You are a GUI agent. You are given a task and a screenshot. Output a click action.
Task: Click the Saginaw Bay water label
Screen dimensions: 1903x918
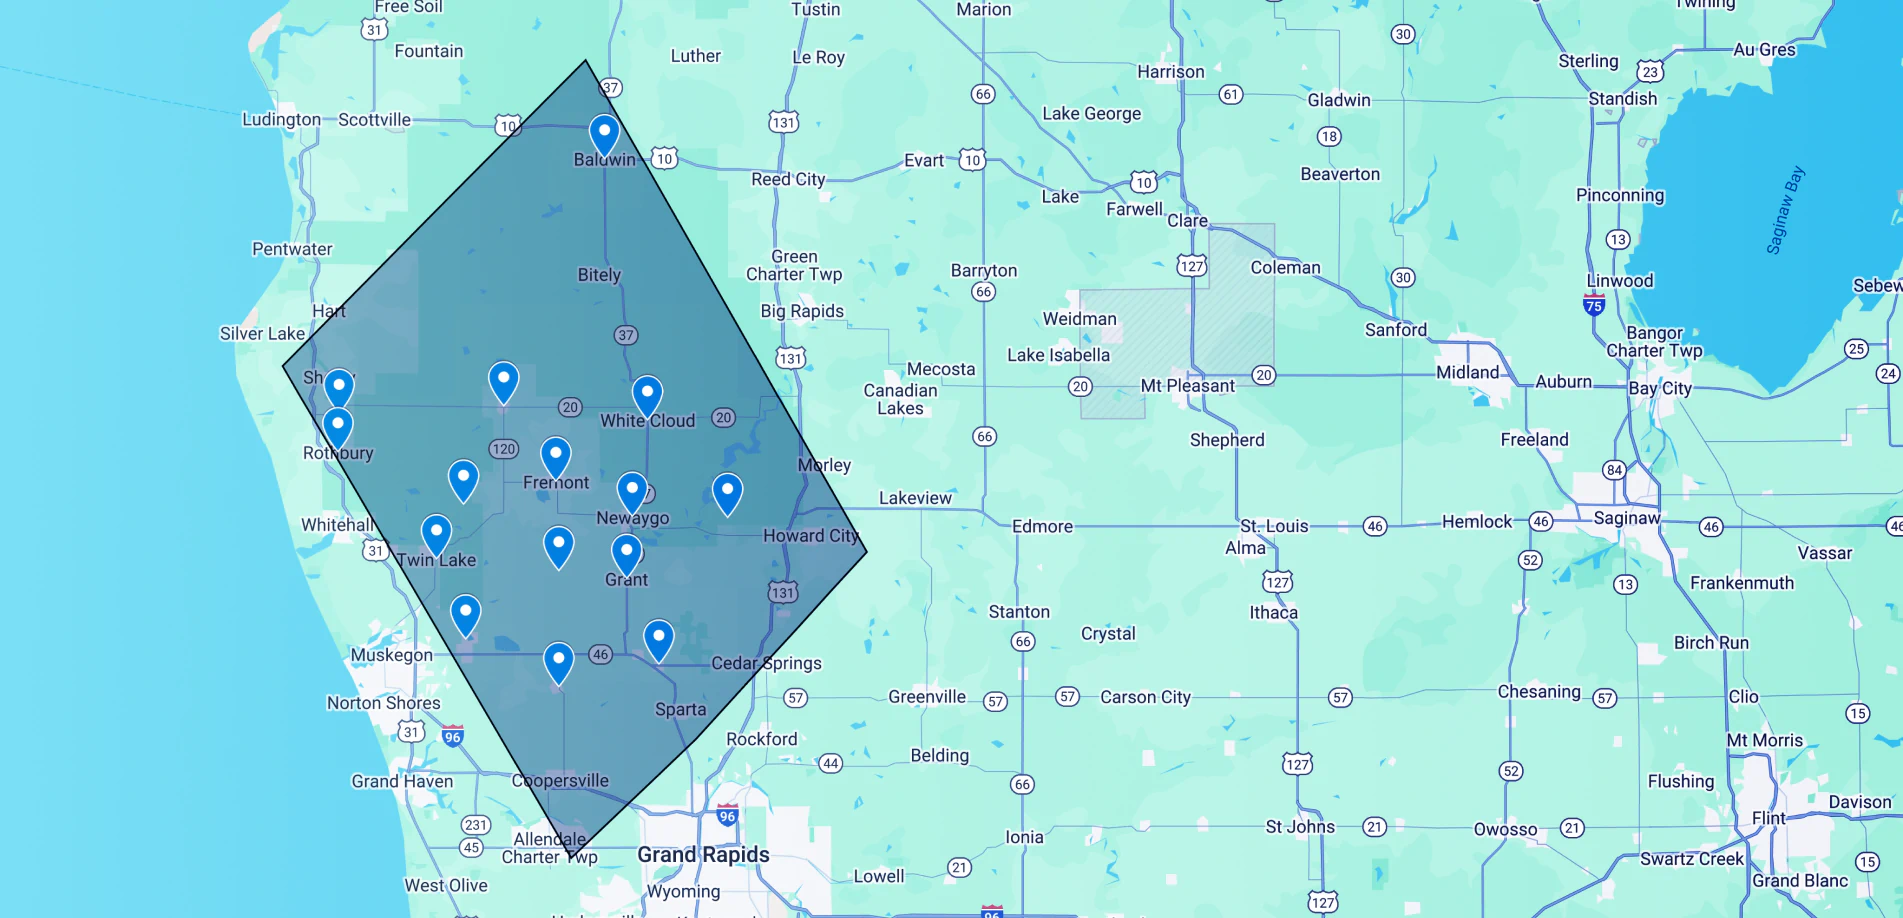[1784, 210]
